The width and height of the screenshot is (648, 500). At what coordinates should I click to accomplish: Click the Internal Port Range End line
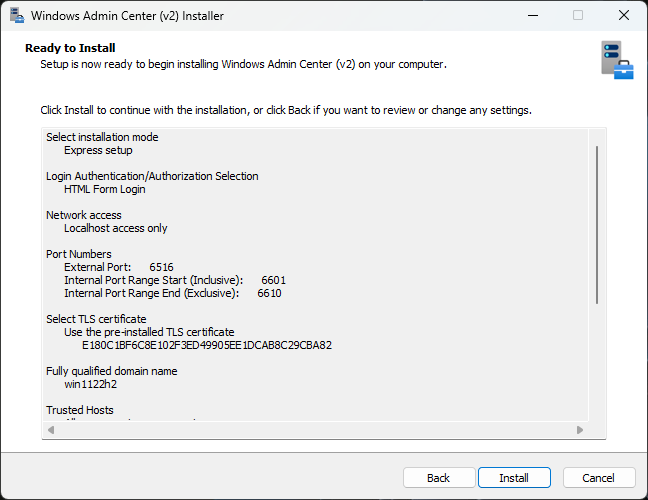(x=172, y=293)
